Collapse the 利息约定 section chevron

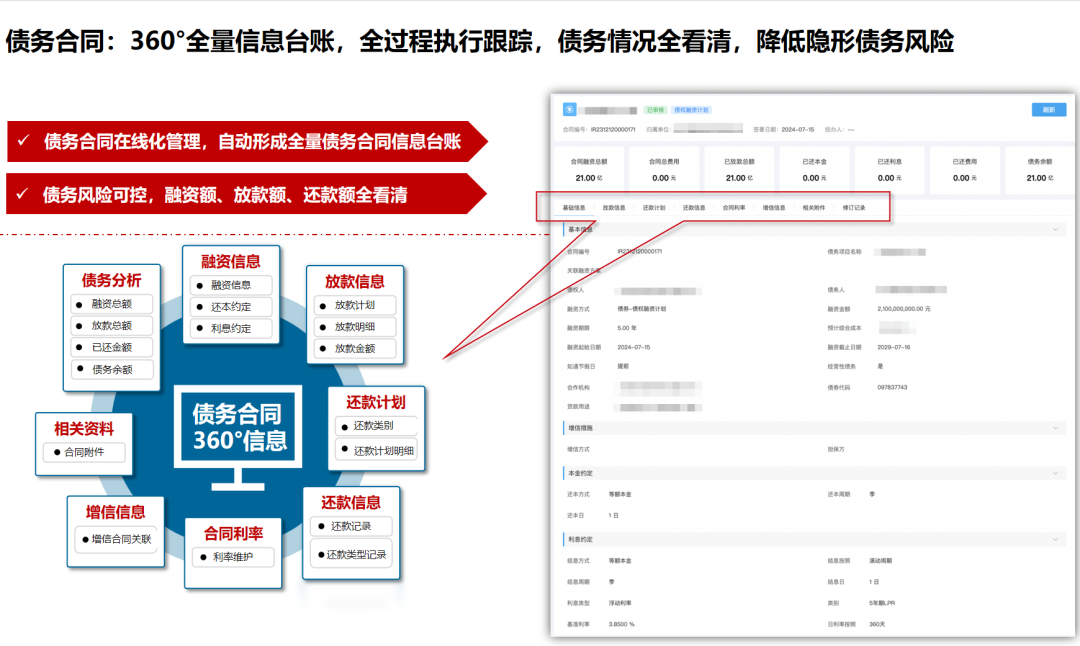click(1055, 539)
